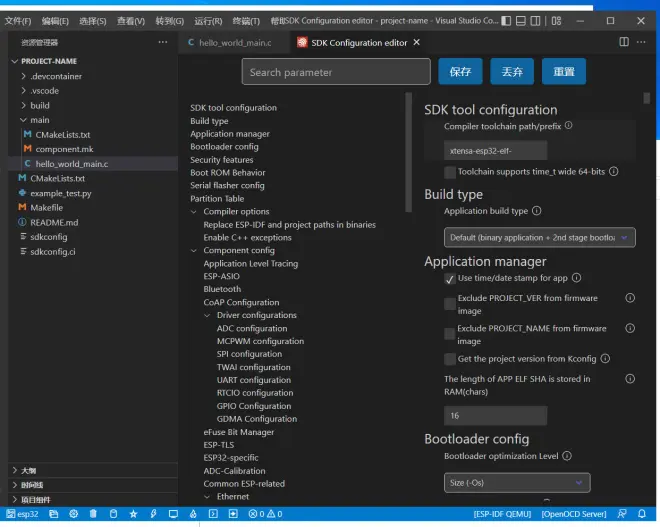Viewport: 660px width, 527px height.
Task: Click OpenOCD Server in status bar
Action: (x=574, y=514)
